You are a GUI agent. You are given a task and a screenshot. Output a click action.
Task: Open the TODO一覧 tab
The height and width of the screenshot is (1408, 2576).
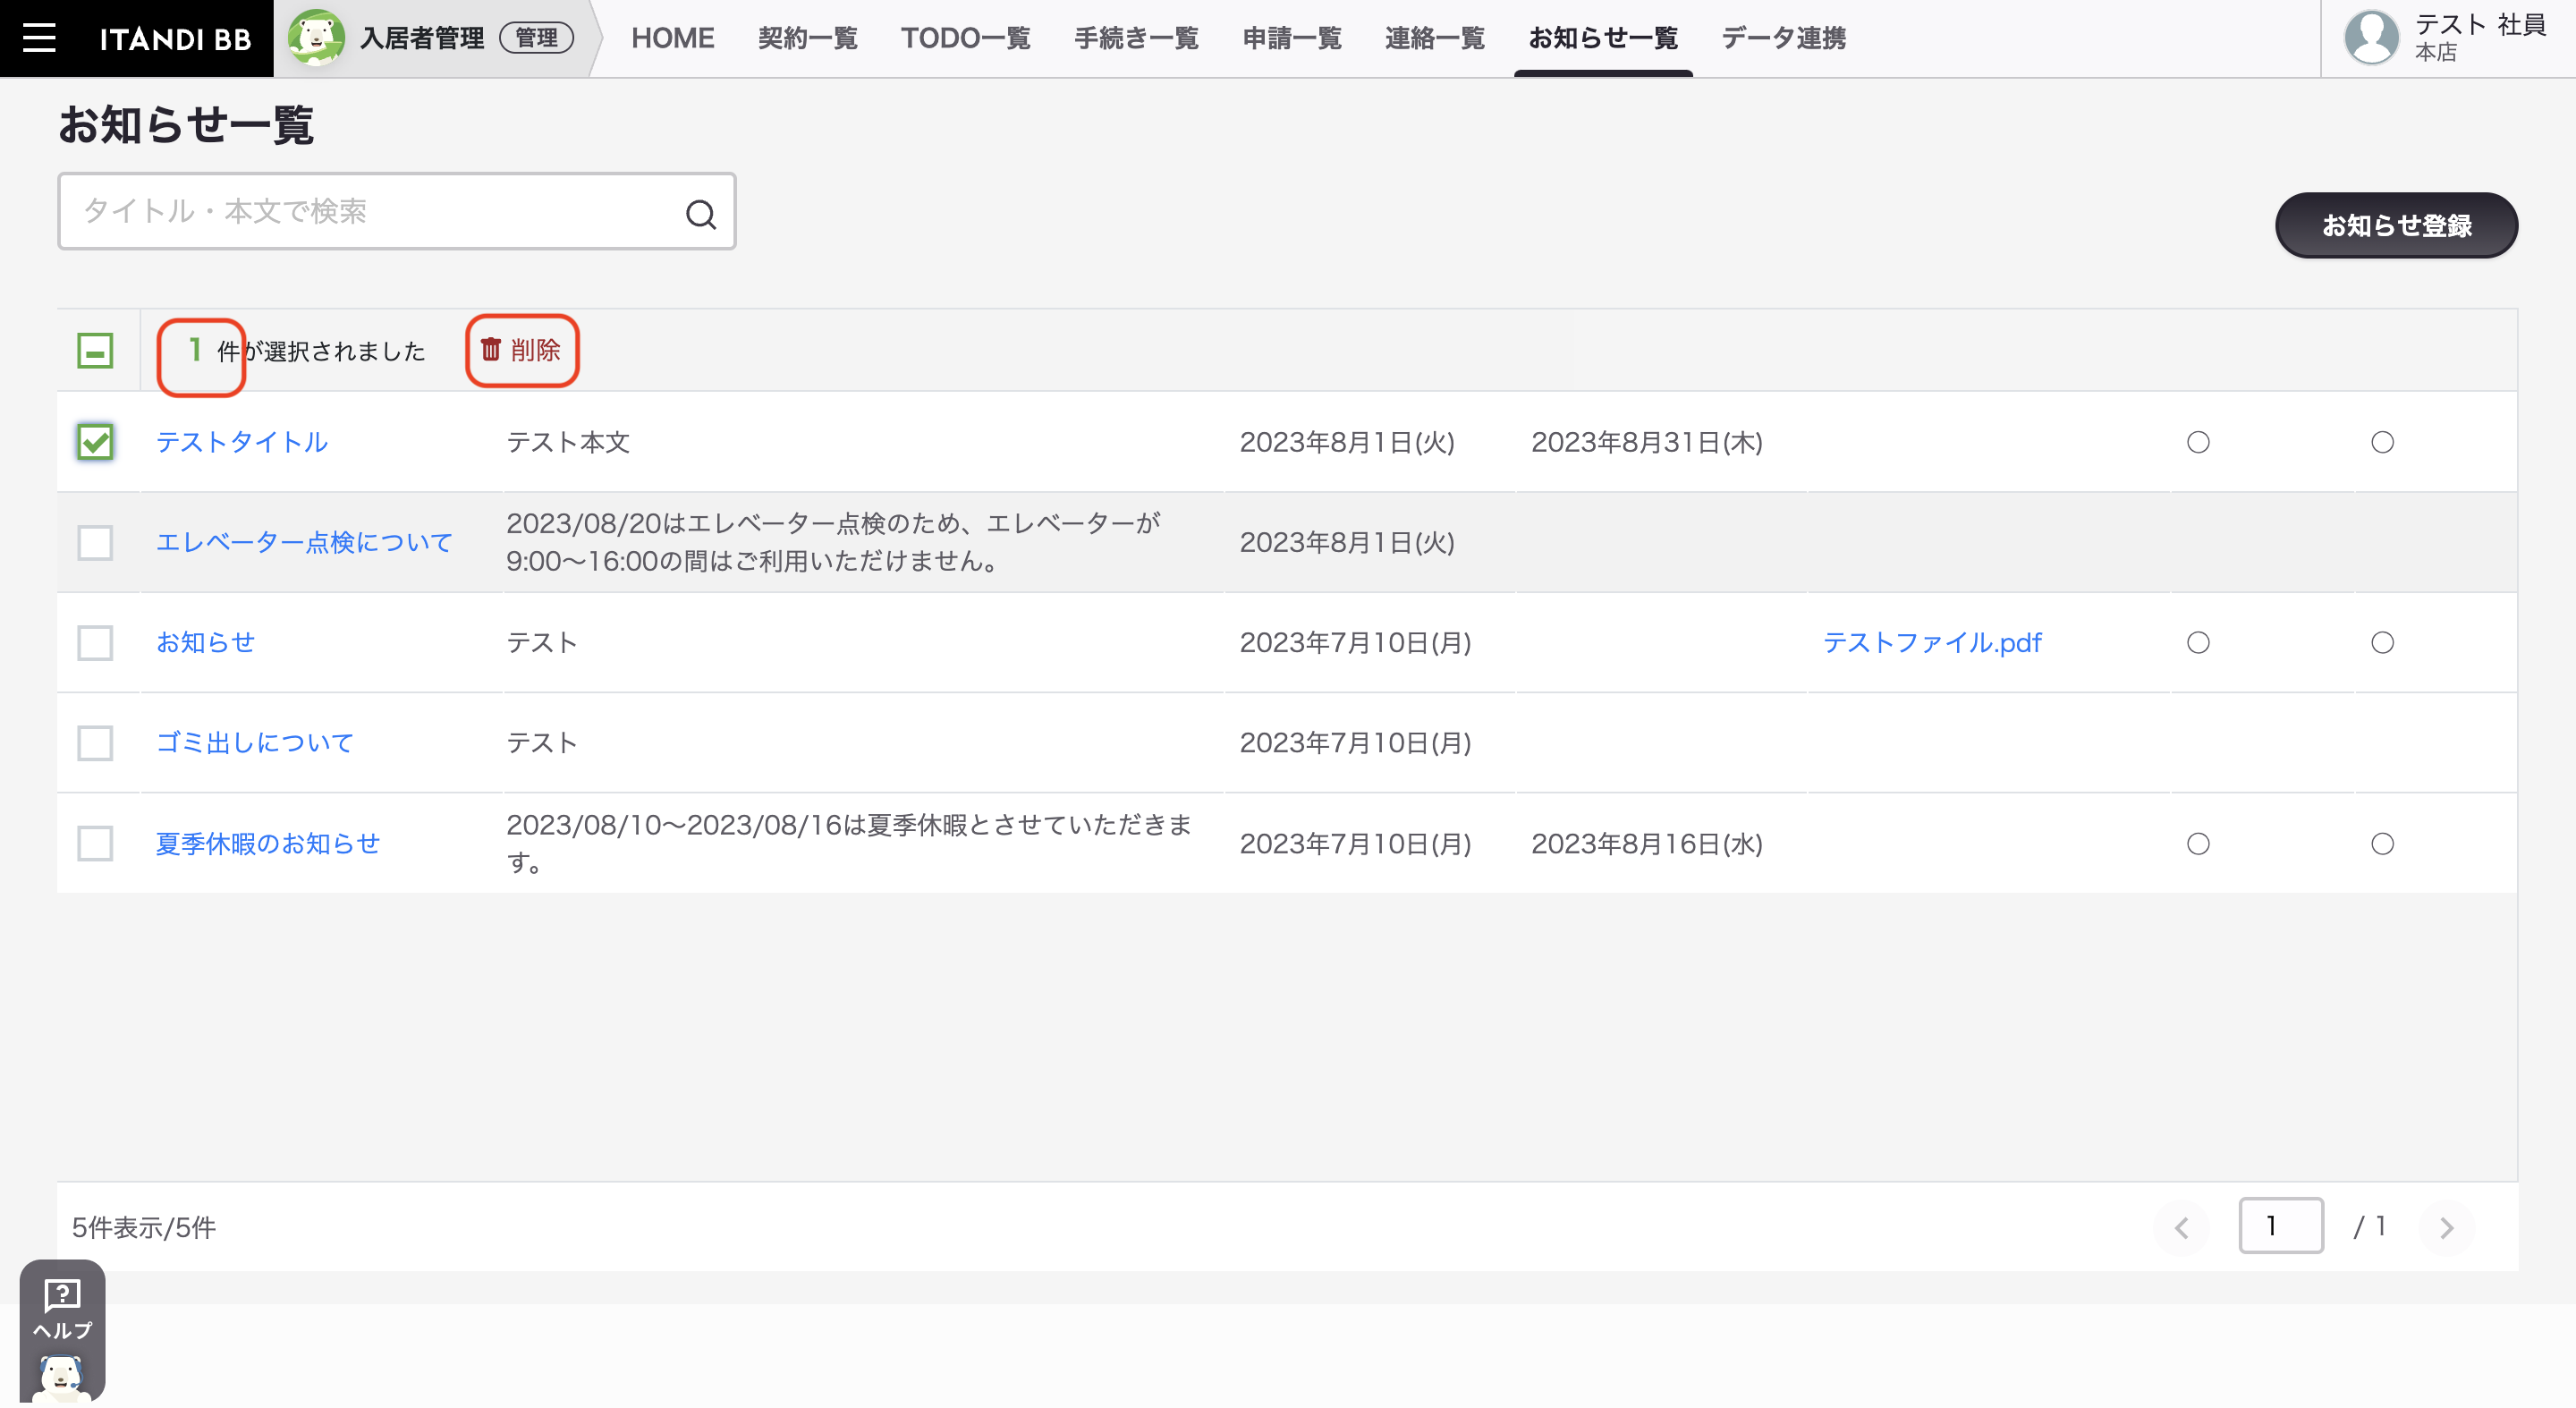[x=965, y=38]
